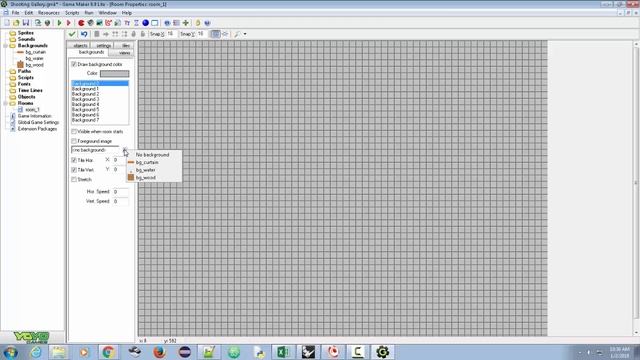Screen dimensions: 640x360
Task: Run the game with green play arrow
Action: (60, 23)
